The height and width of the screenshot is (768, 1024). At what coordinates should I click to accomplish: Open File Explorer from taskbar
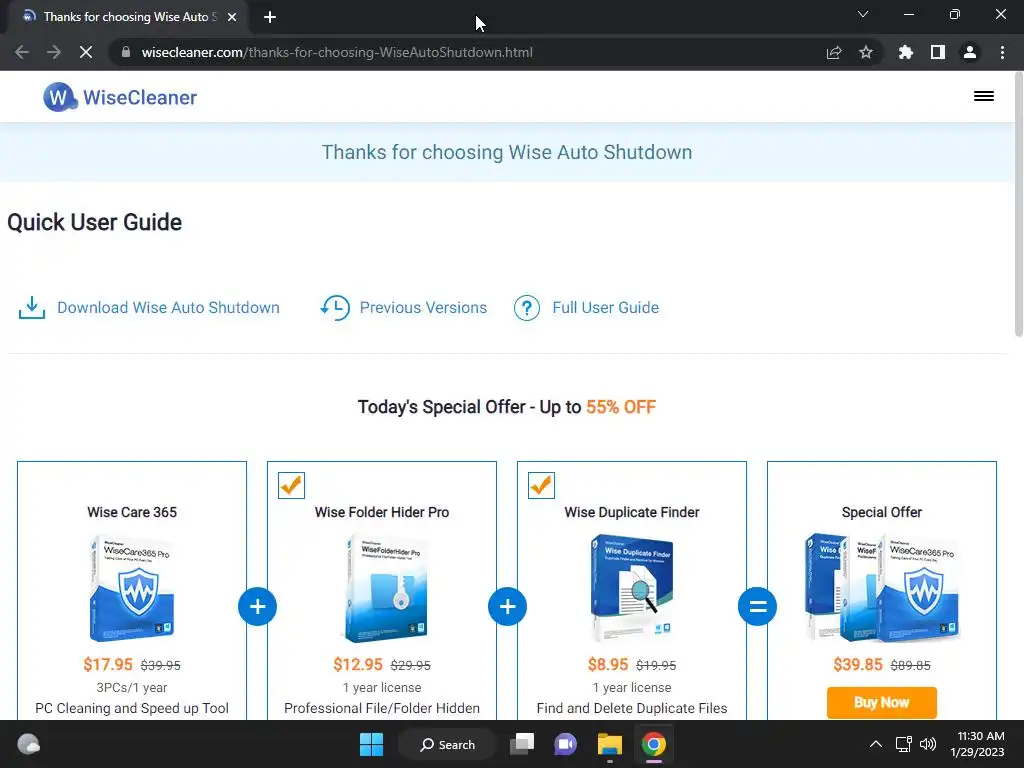[x=609, y=744]
